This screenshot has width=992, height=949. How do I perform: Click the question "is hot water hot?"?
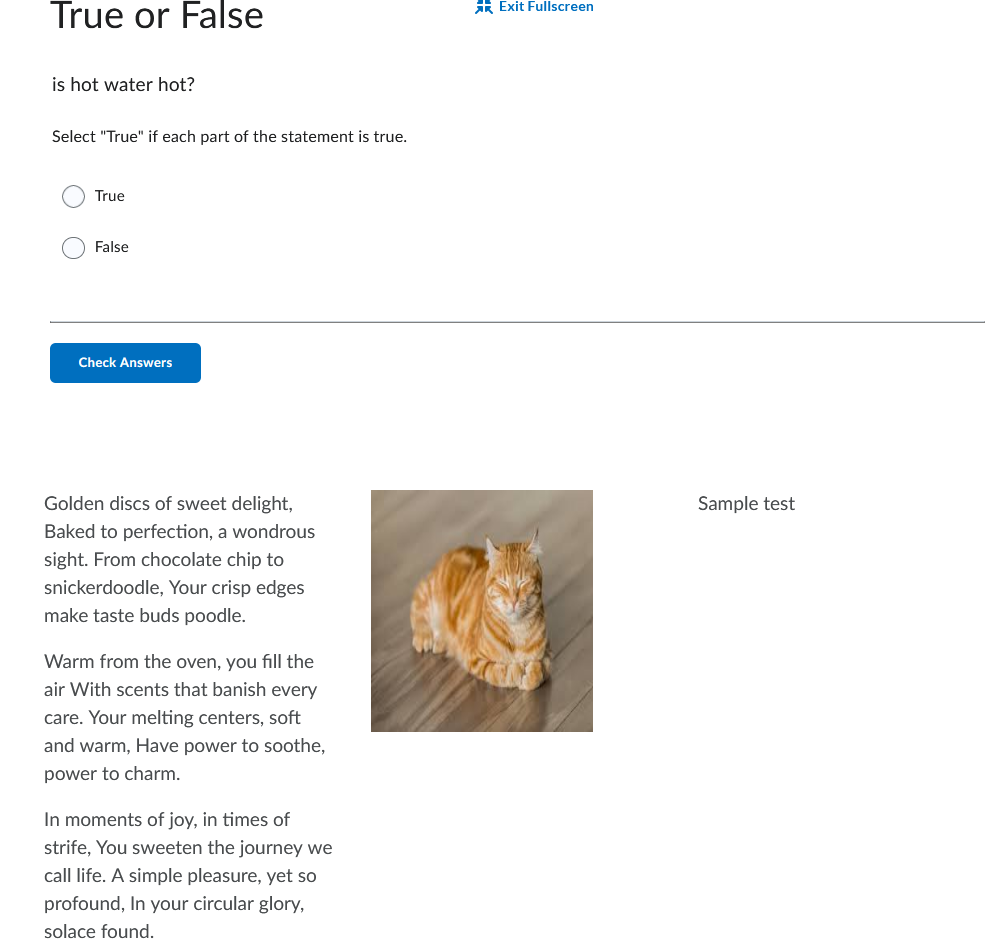(x=123, y=85)
